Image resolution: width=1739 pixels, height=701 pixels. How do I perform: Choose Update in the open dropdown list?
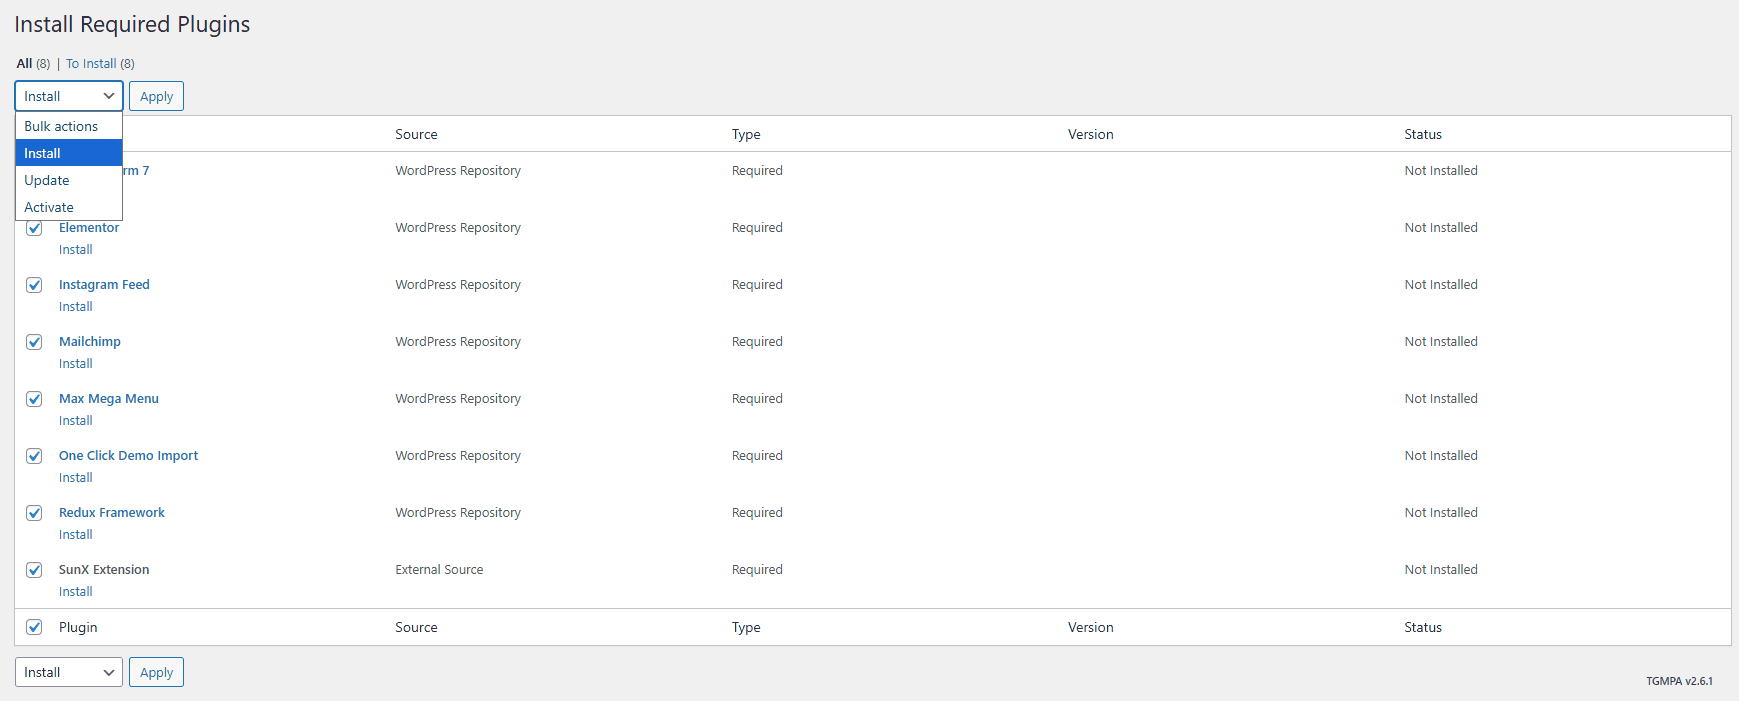[68, 180]
